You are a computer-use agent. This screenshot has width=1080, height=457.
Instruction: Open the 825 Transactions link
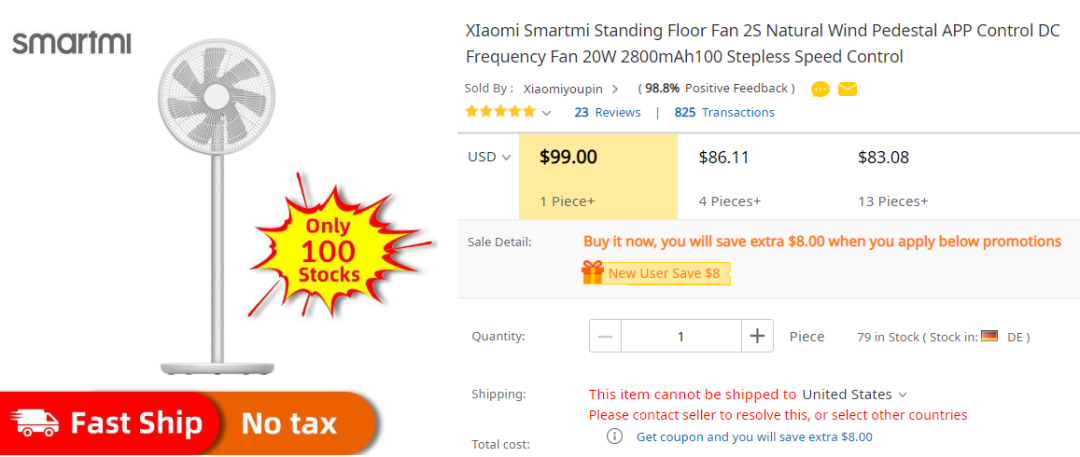[725, 112]
